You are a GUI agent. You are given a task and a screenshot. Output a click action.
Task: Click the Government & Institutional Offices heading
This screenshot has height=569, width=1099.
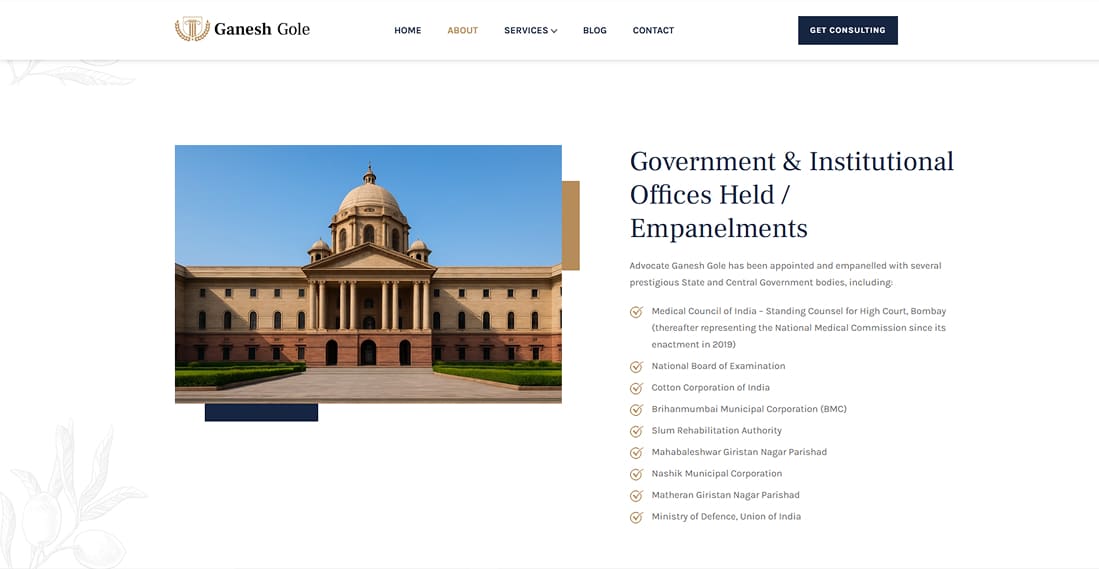[x=791, y=194]
